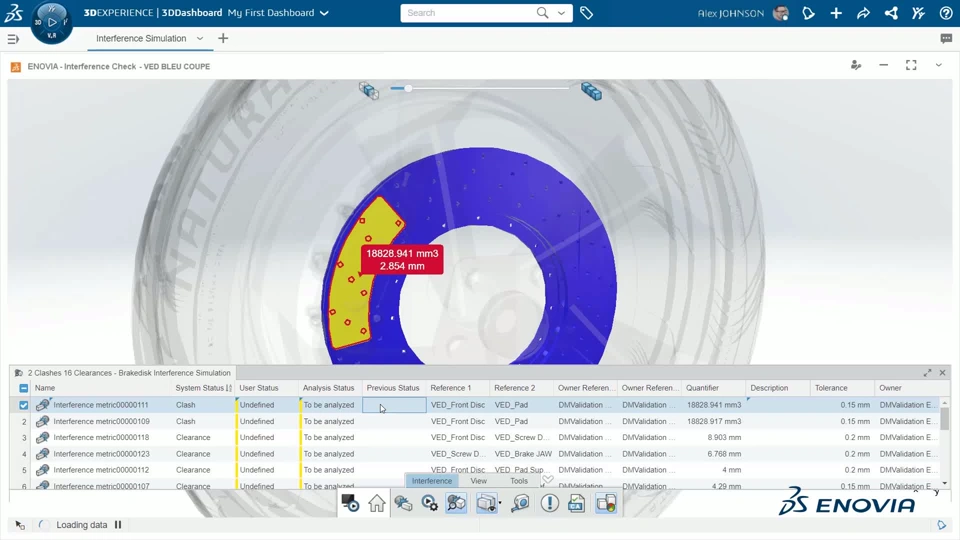Click the Analysis Status column header

point(328,388)
